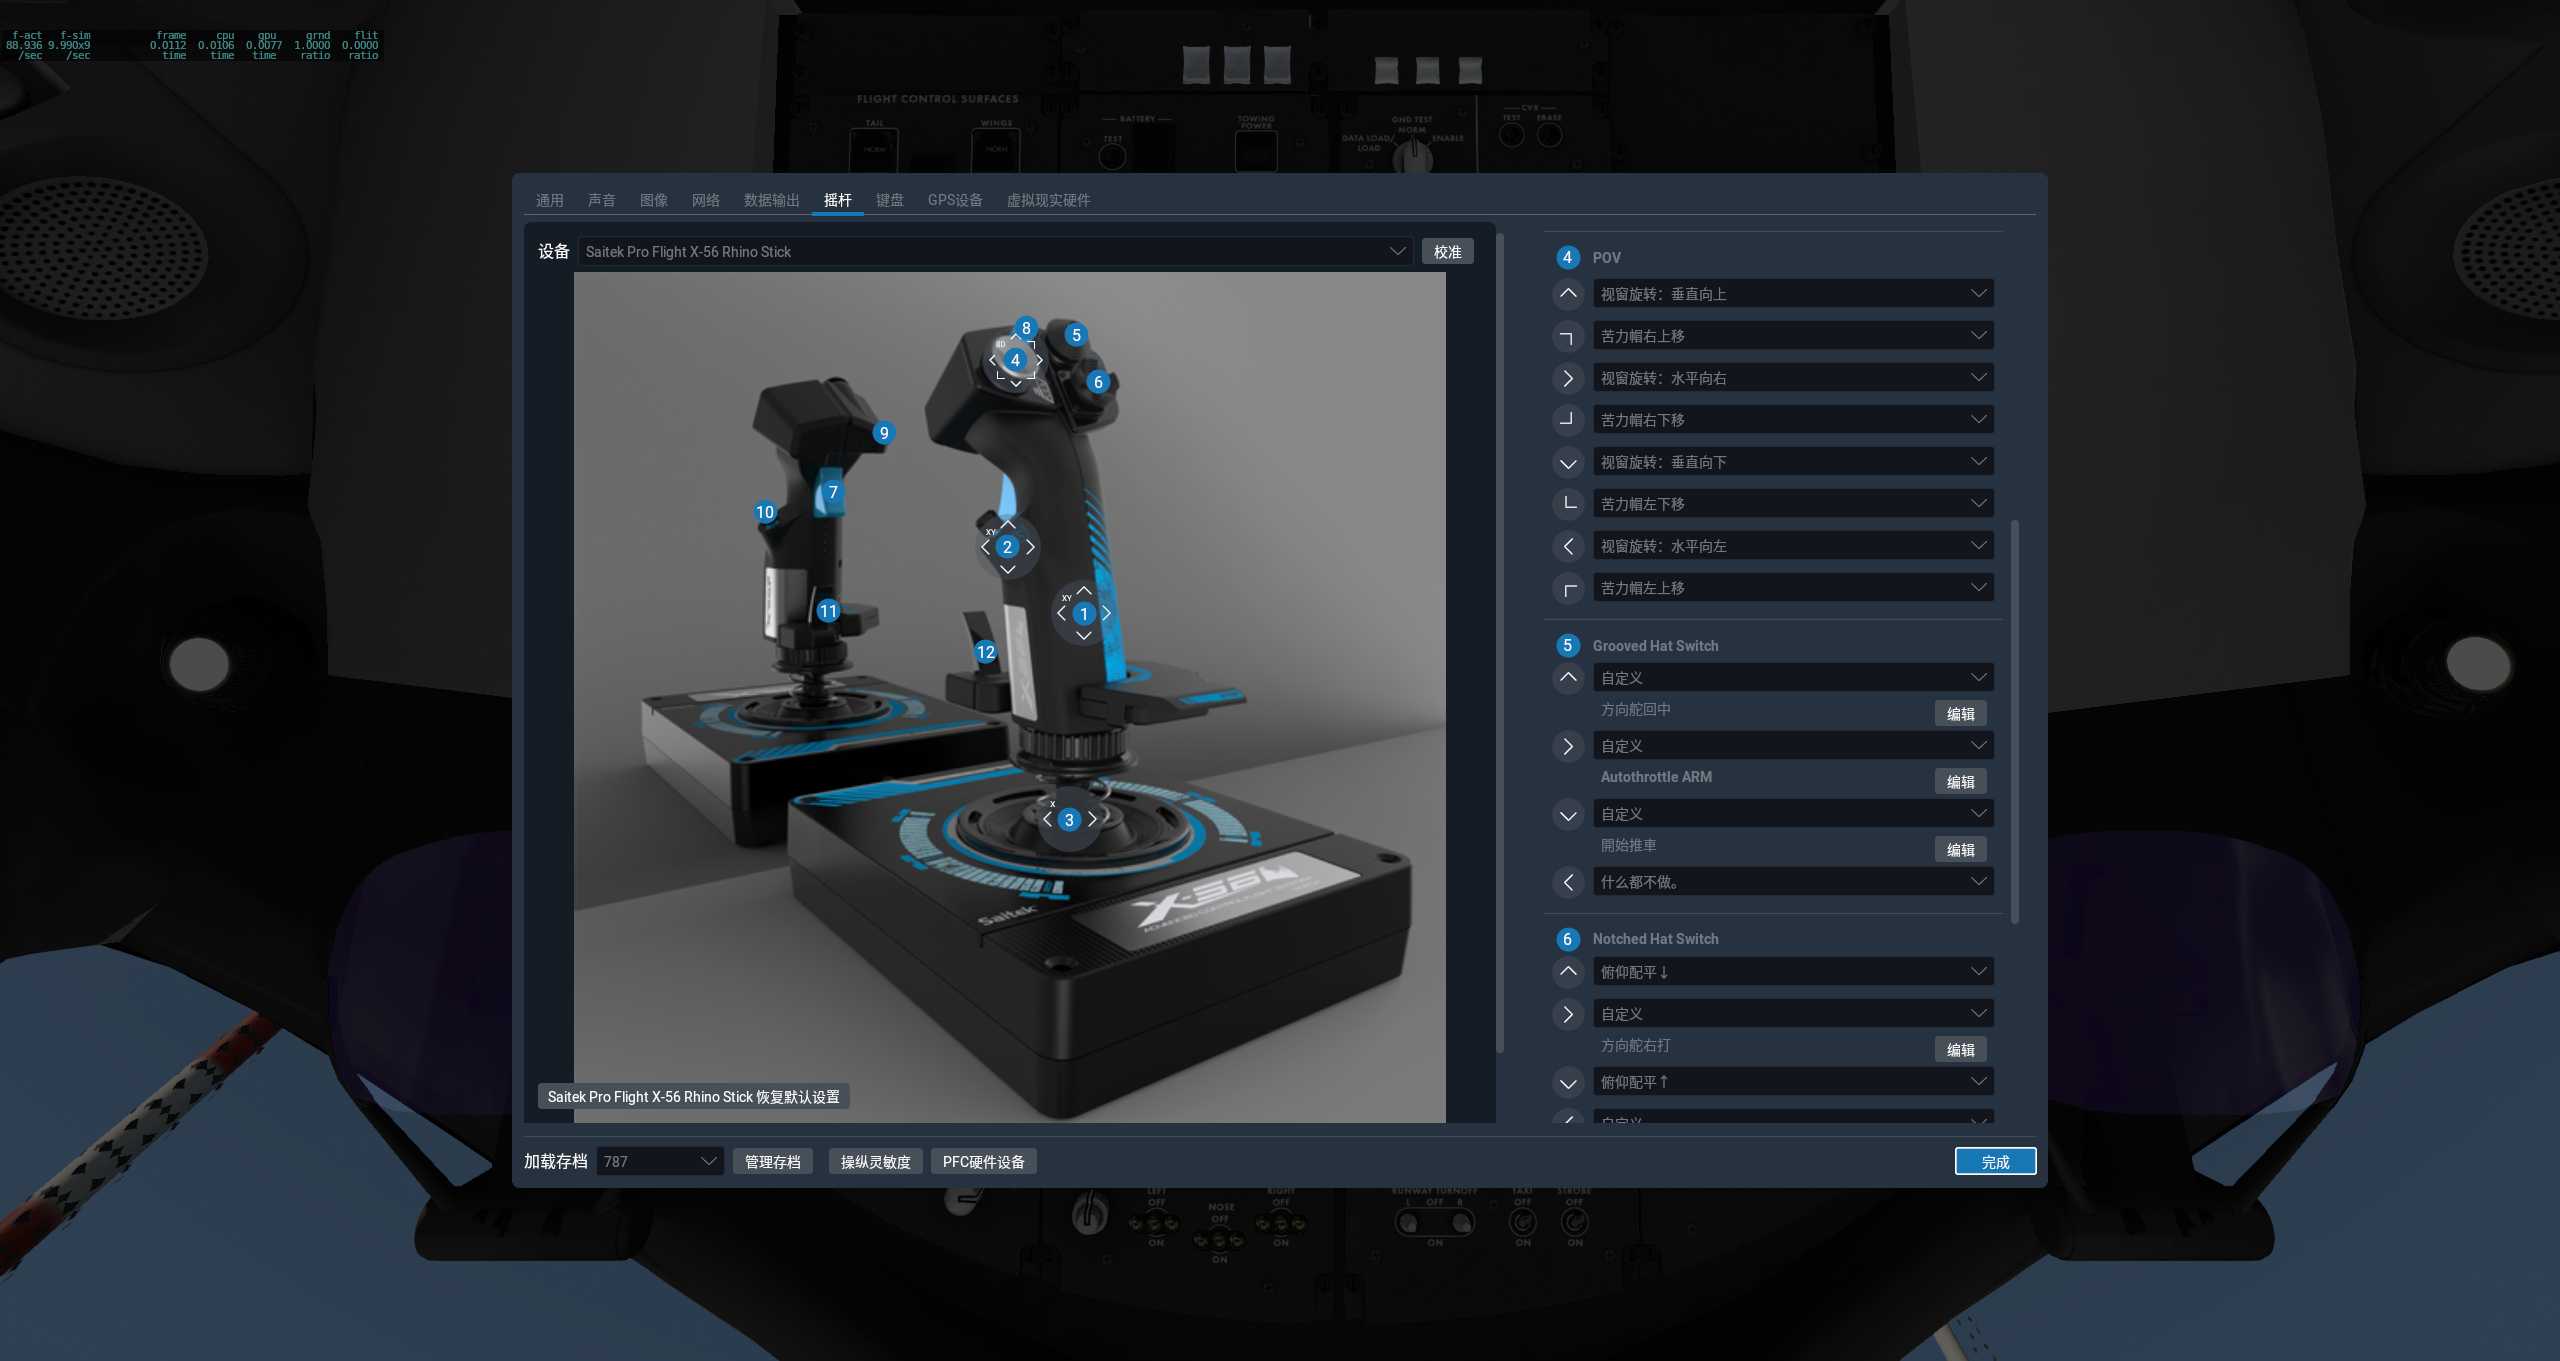Viewport: 2560px width, 1361px height.
Task: Click marker 9 on the left stick
Action: pyautogui.click(x=883, y=433)
